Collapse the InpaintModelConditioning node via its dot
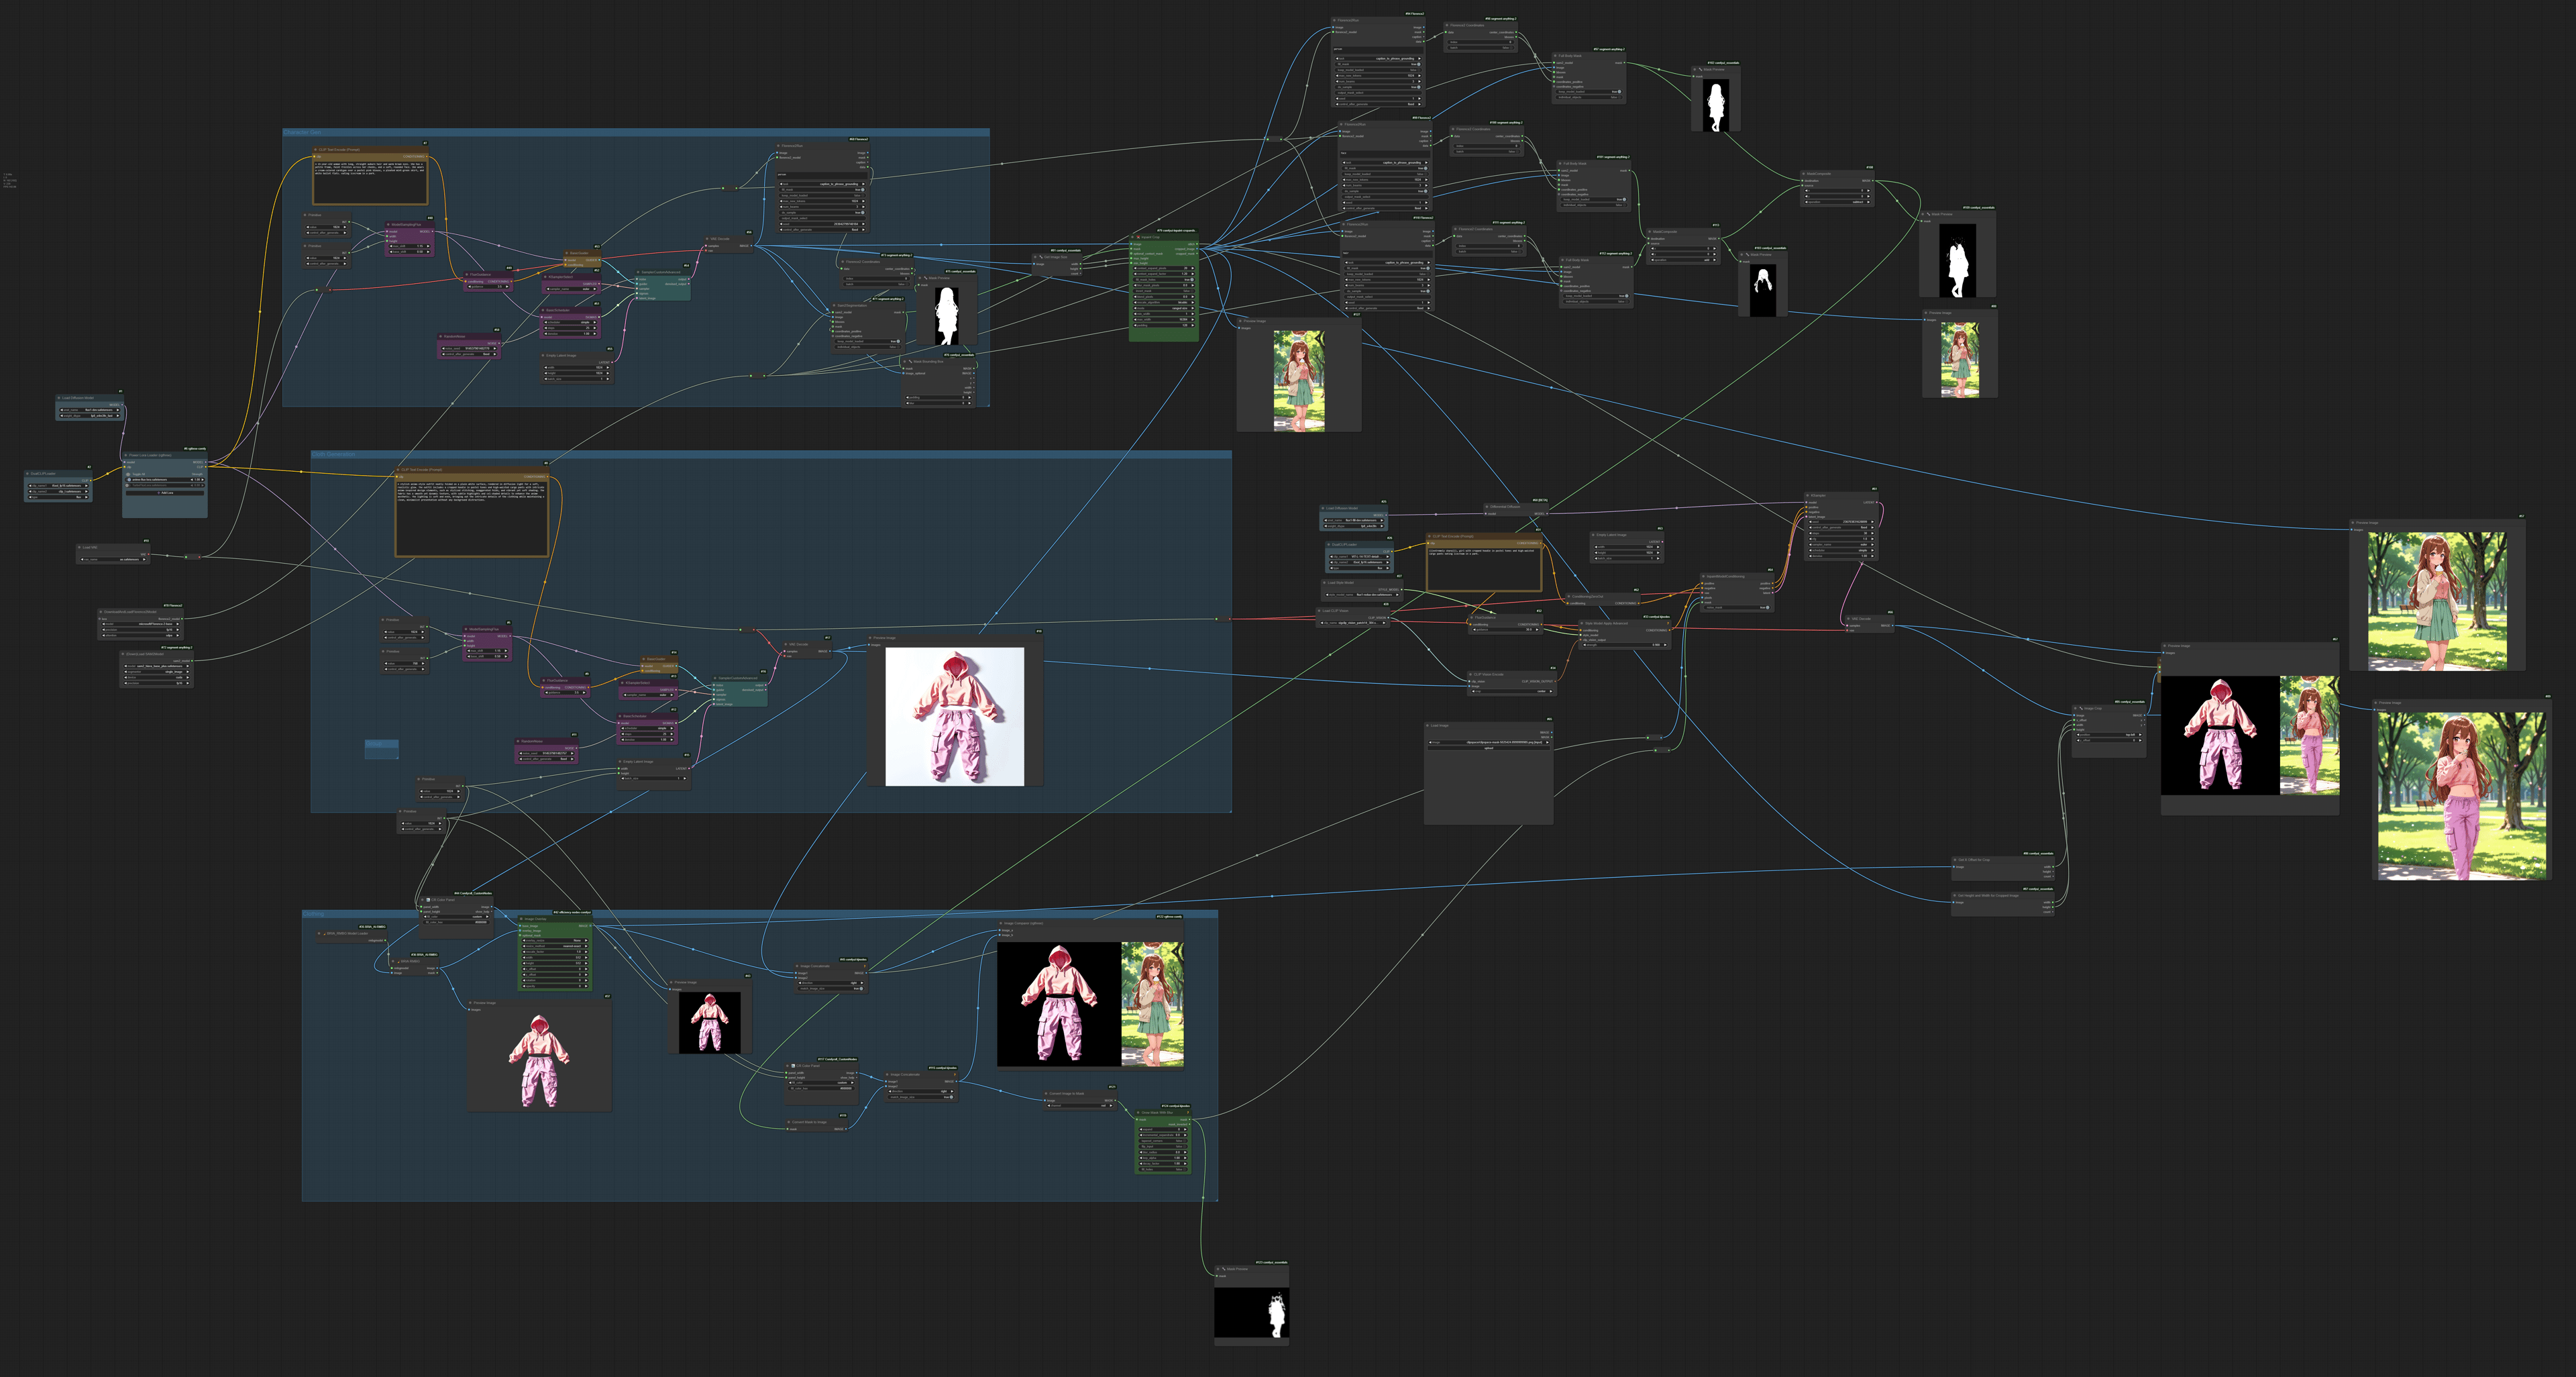2576x1377 pixels. pyautogui.click(x=1704, y=576)
